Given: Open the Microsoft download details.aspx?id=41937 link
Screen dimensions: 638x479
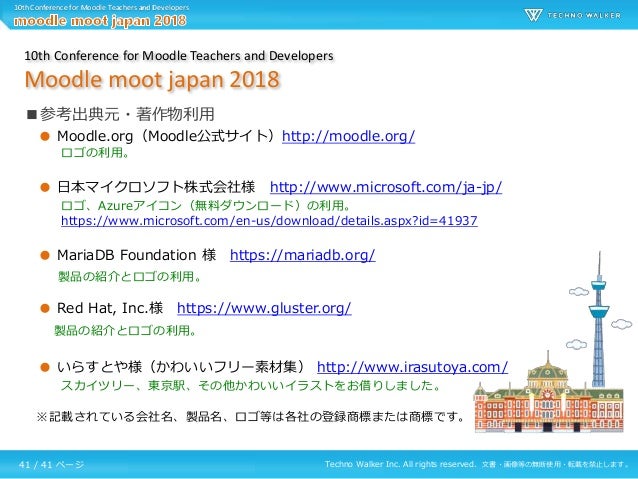Looking at the screenshot, I should (269, 221).
